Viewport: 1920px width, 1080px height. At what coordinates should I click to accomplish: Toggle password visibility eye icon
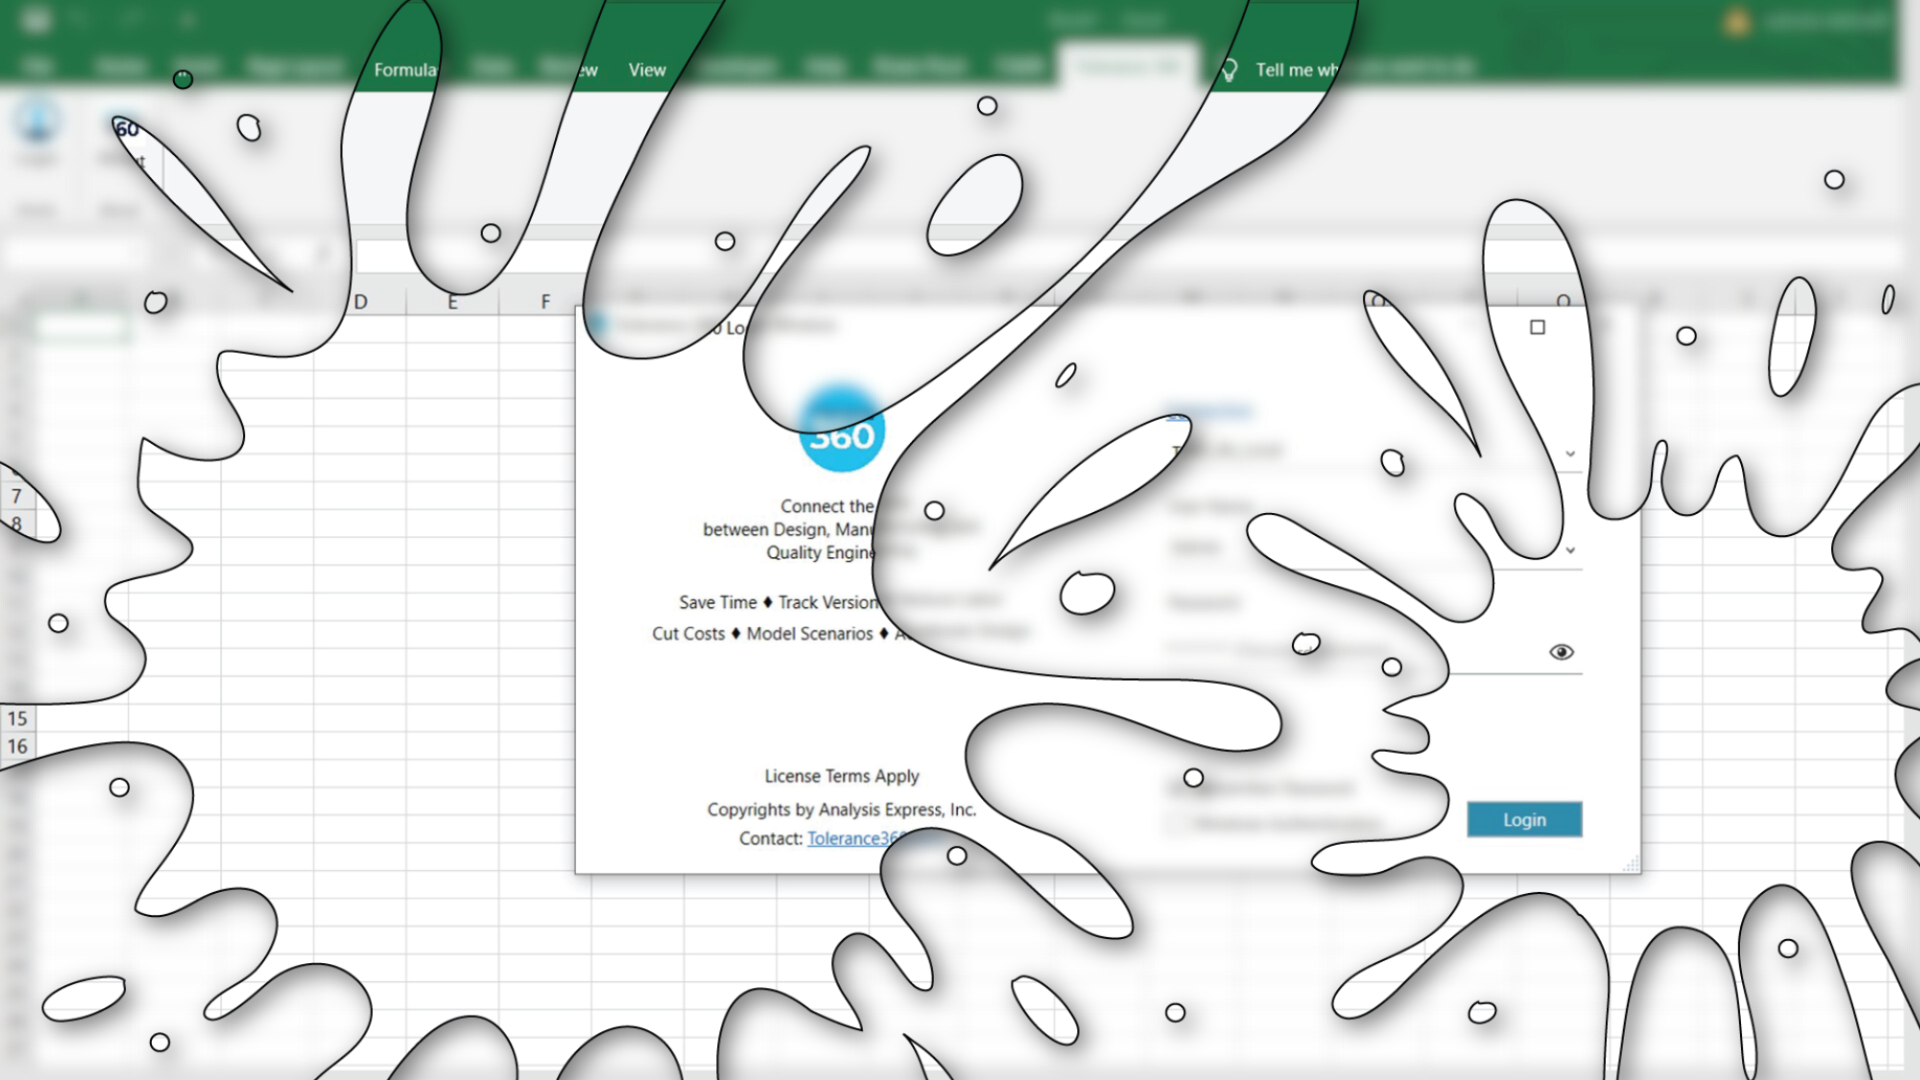pos(1561,652)
